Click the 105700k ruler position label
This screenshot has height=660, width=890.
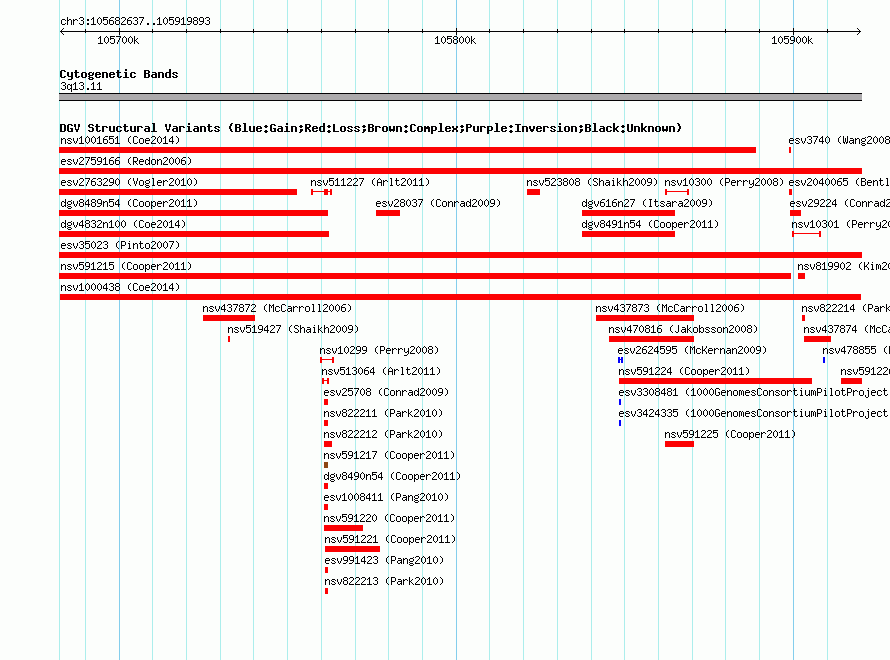pos(118,40)
